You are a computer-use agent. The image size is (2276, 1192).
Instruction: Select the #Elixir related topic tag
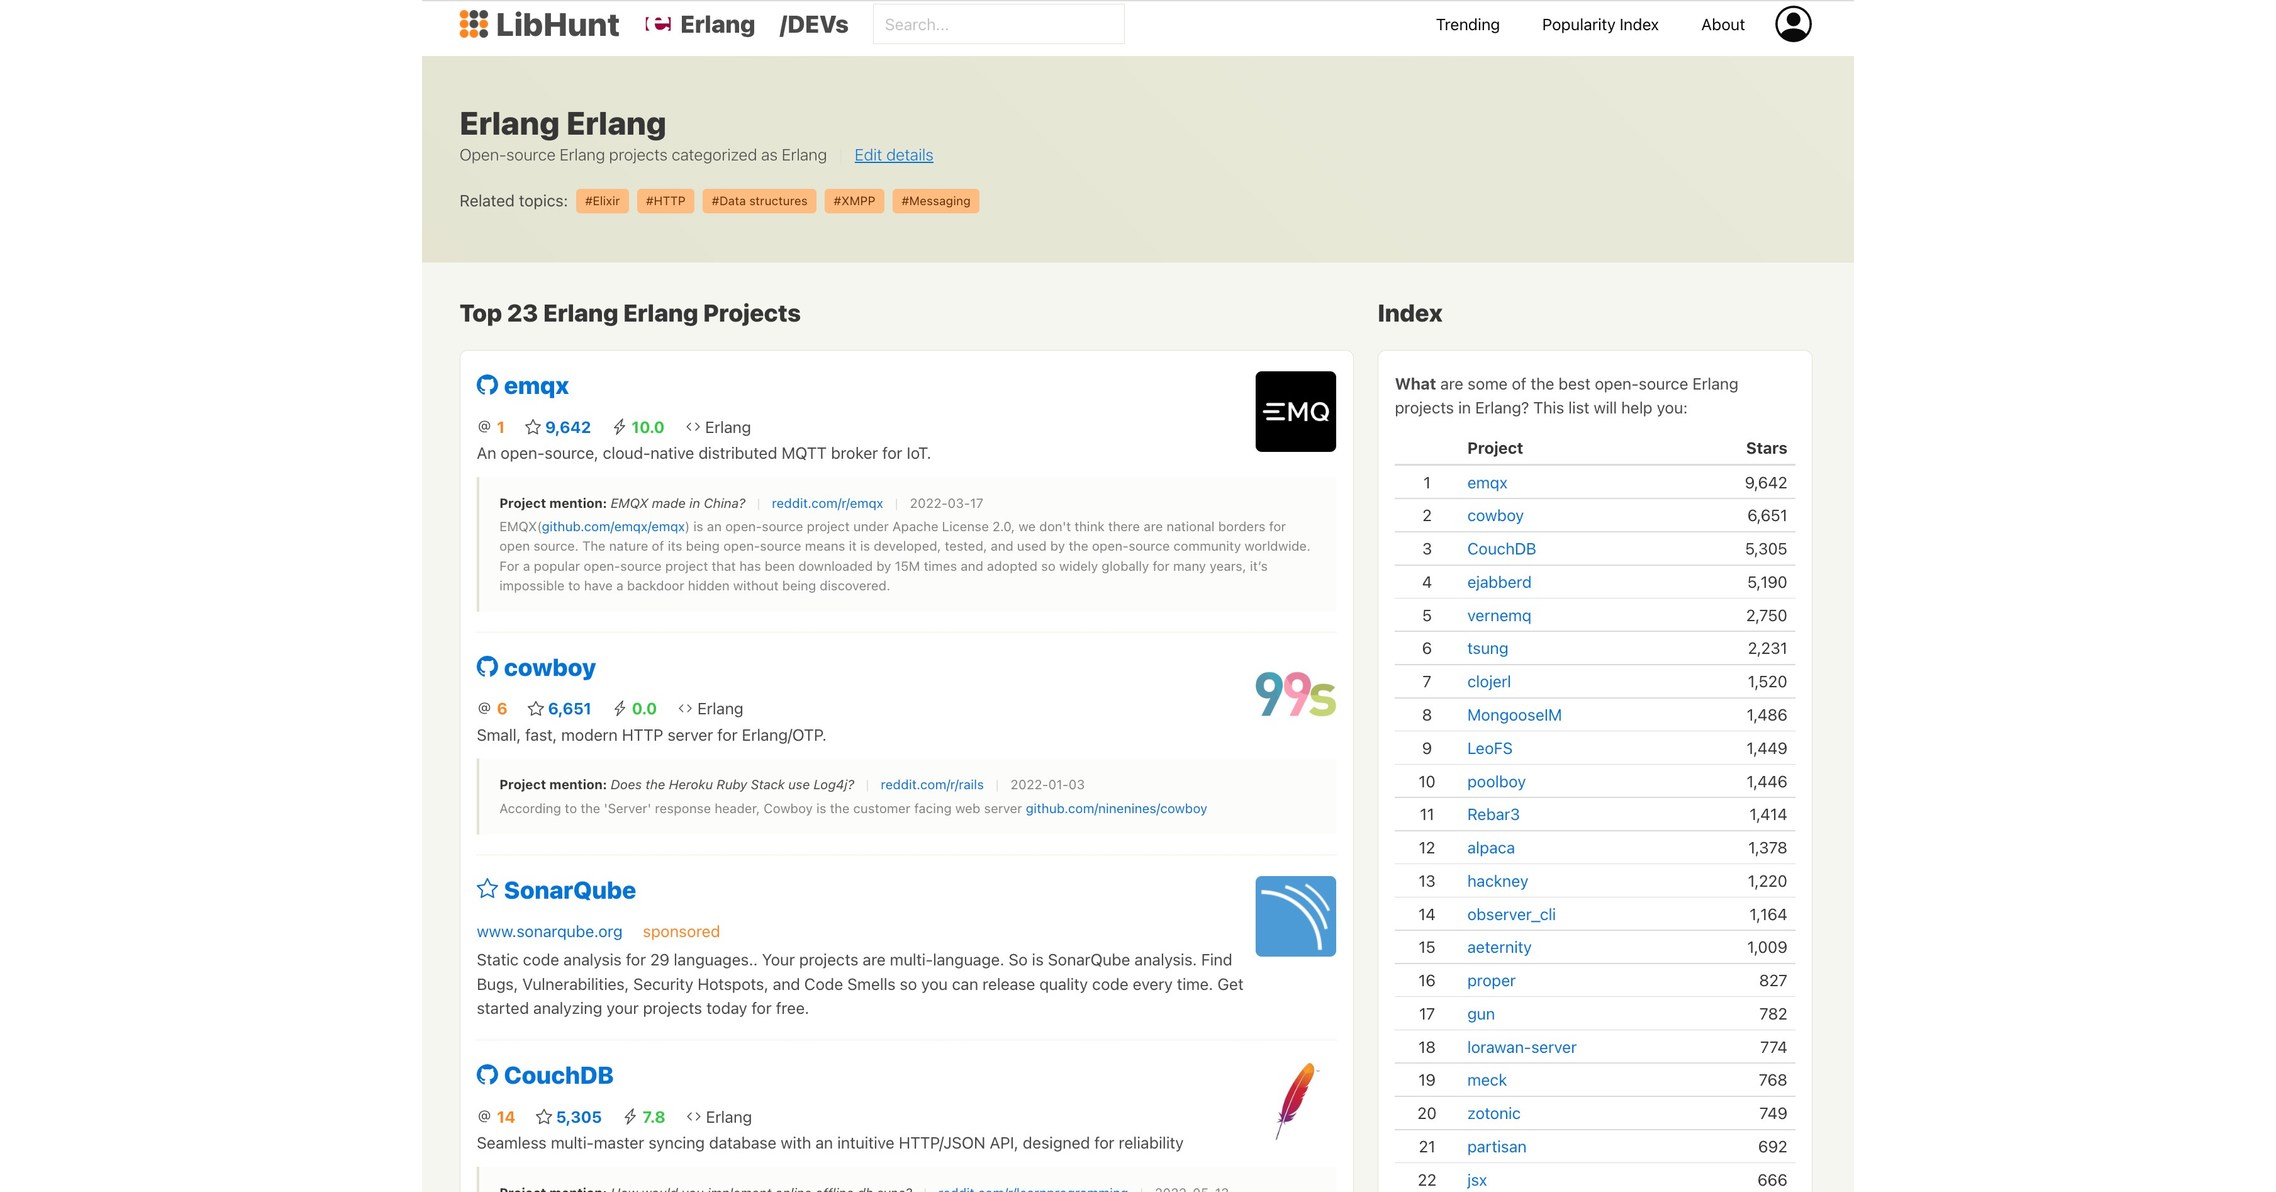tap(602, 200)
